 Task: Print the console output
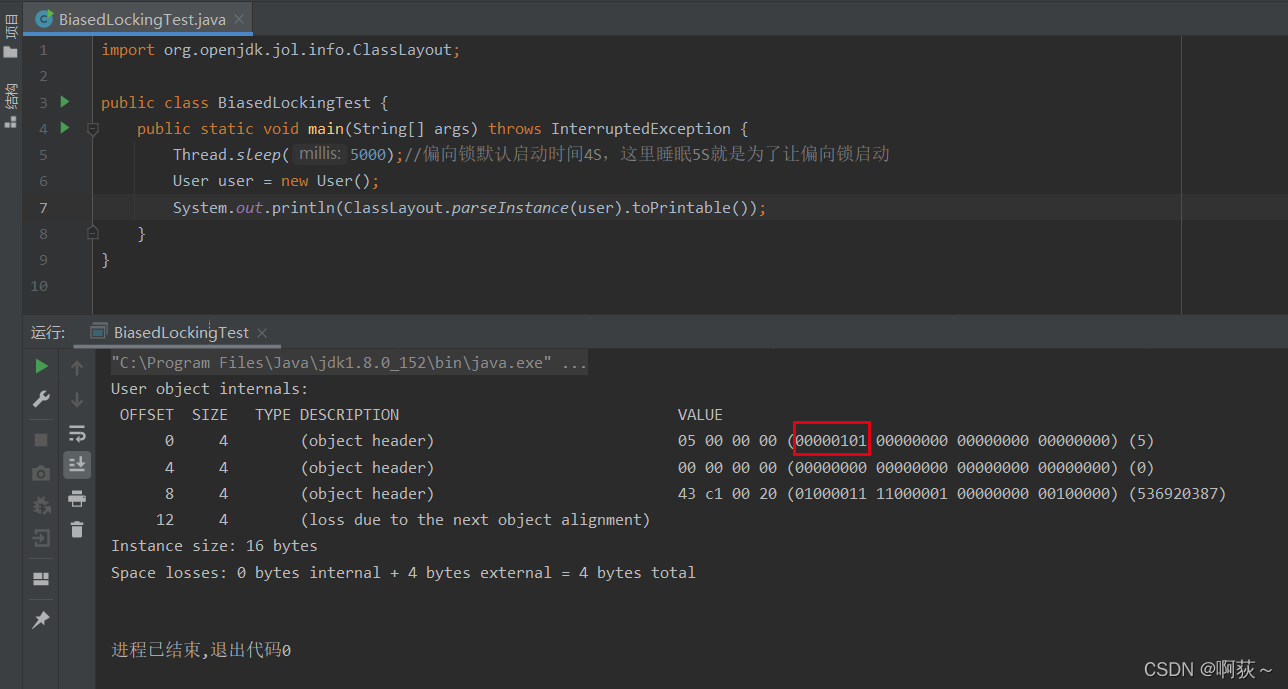coord(77,498)
